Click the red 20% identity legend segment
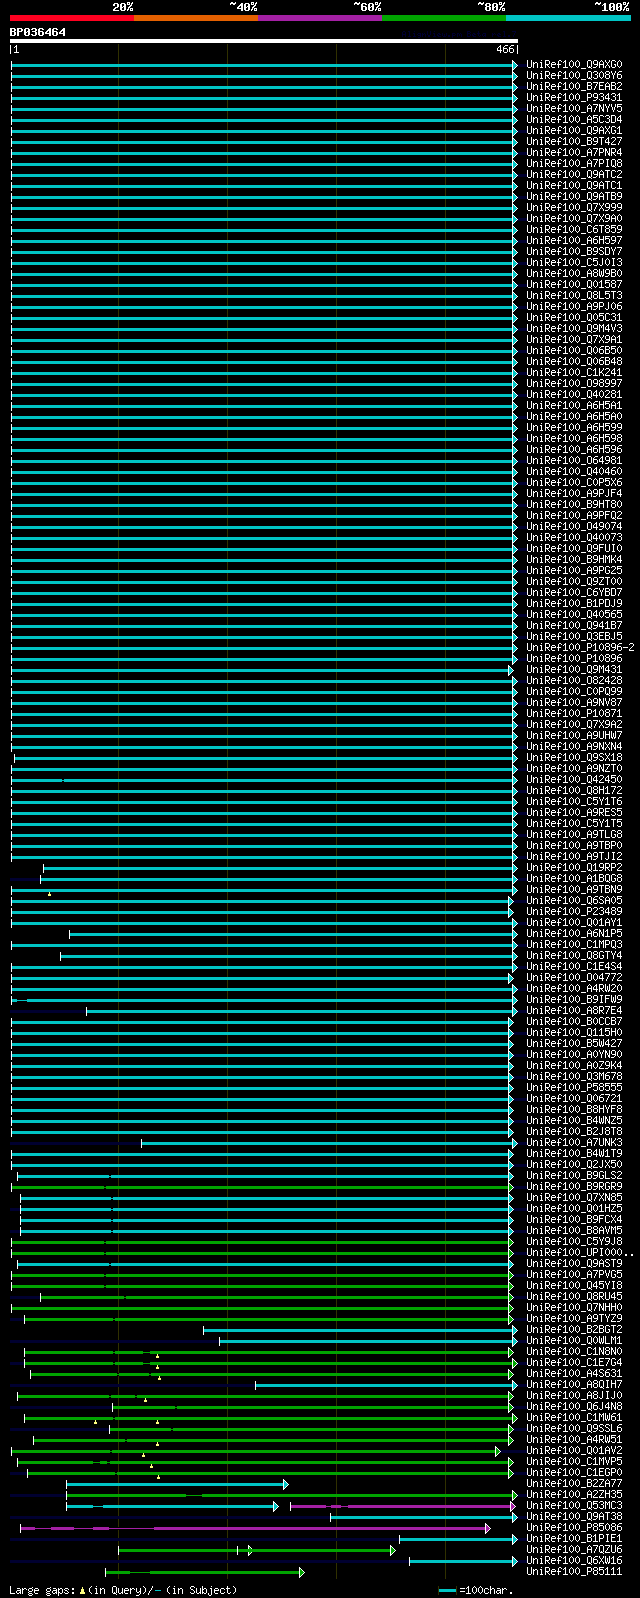The width and height of the screenshot is (640, 1598). (x=72, y=18)
